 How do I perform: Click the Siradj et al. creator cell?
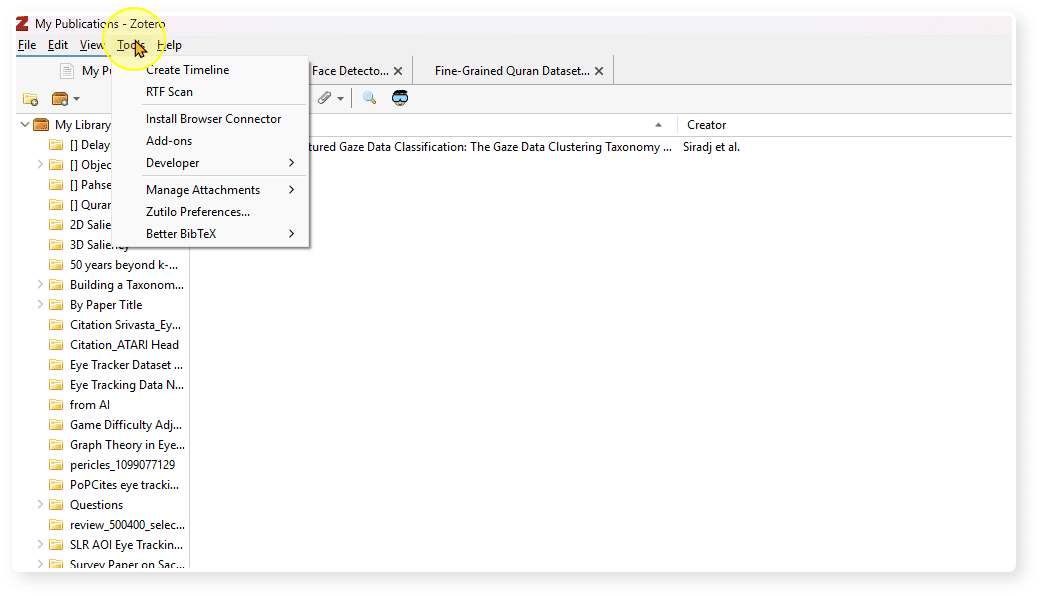(711, 147)
